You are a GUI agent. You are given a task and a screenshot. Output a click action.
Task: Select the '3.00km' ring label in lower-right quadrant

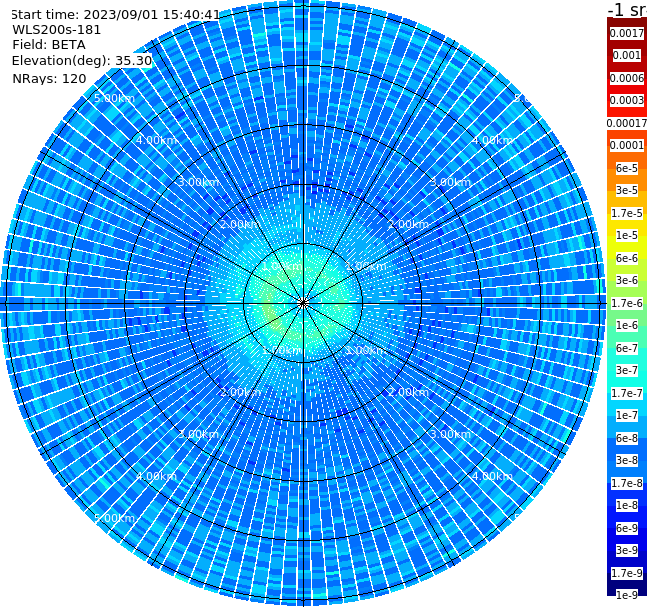tap(450, 434)
